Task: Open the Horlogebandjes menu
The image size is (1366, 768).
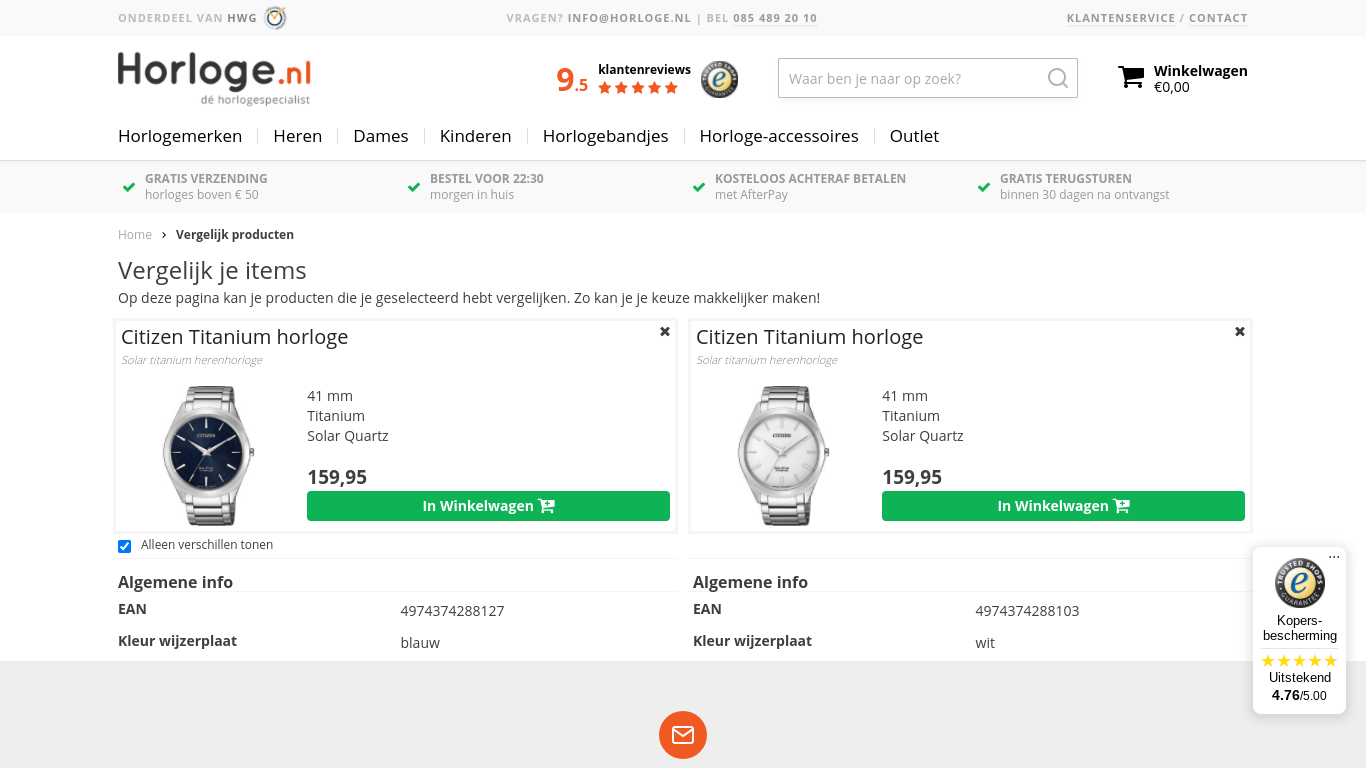Action: 606,136
